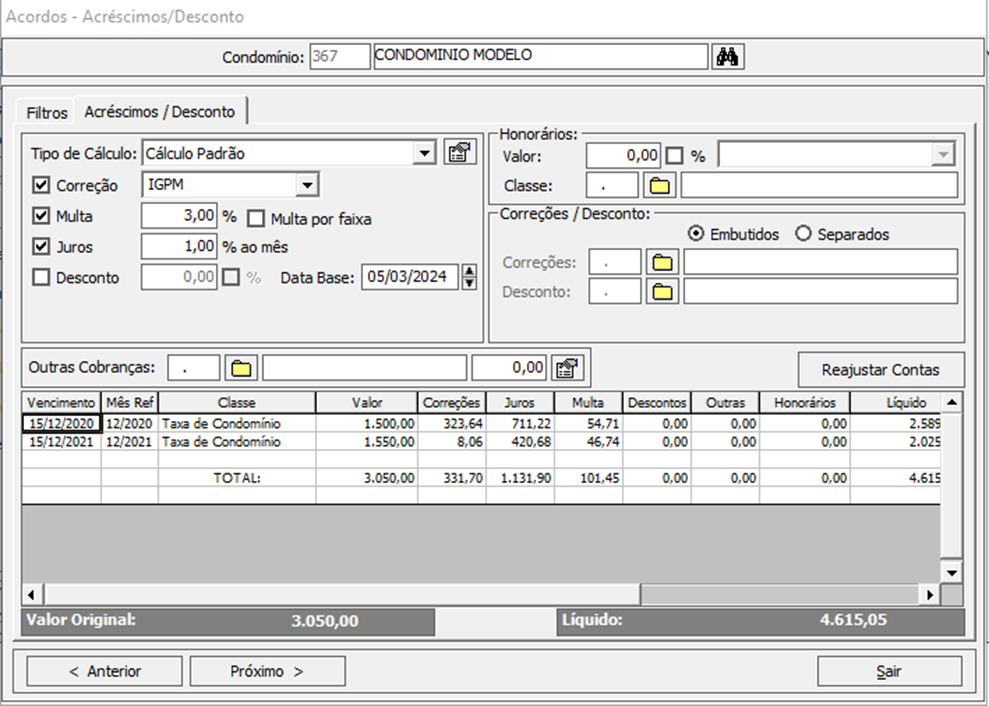
Task: Click Honorários column header
Action: pyautogui.click(x=804, y=403)
